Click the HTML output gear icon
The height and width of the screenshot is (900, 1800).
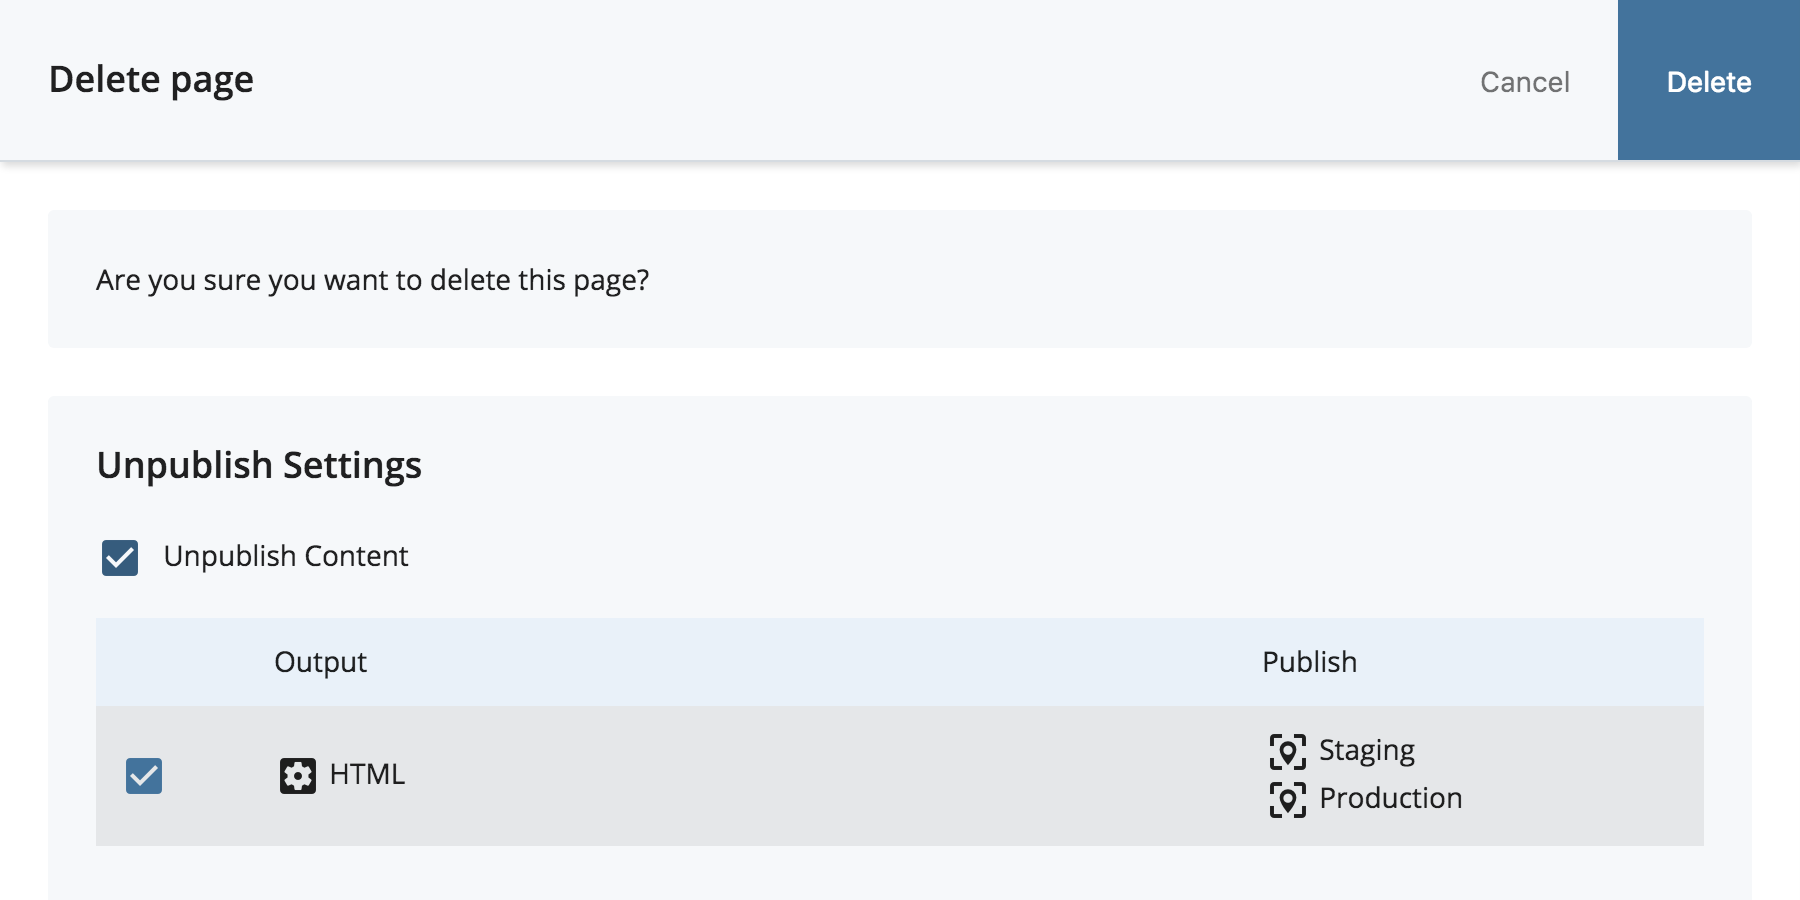point(297,775)
